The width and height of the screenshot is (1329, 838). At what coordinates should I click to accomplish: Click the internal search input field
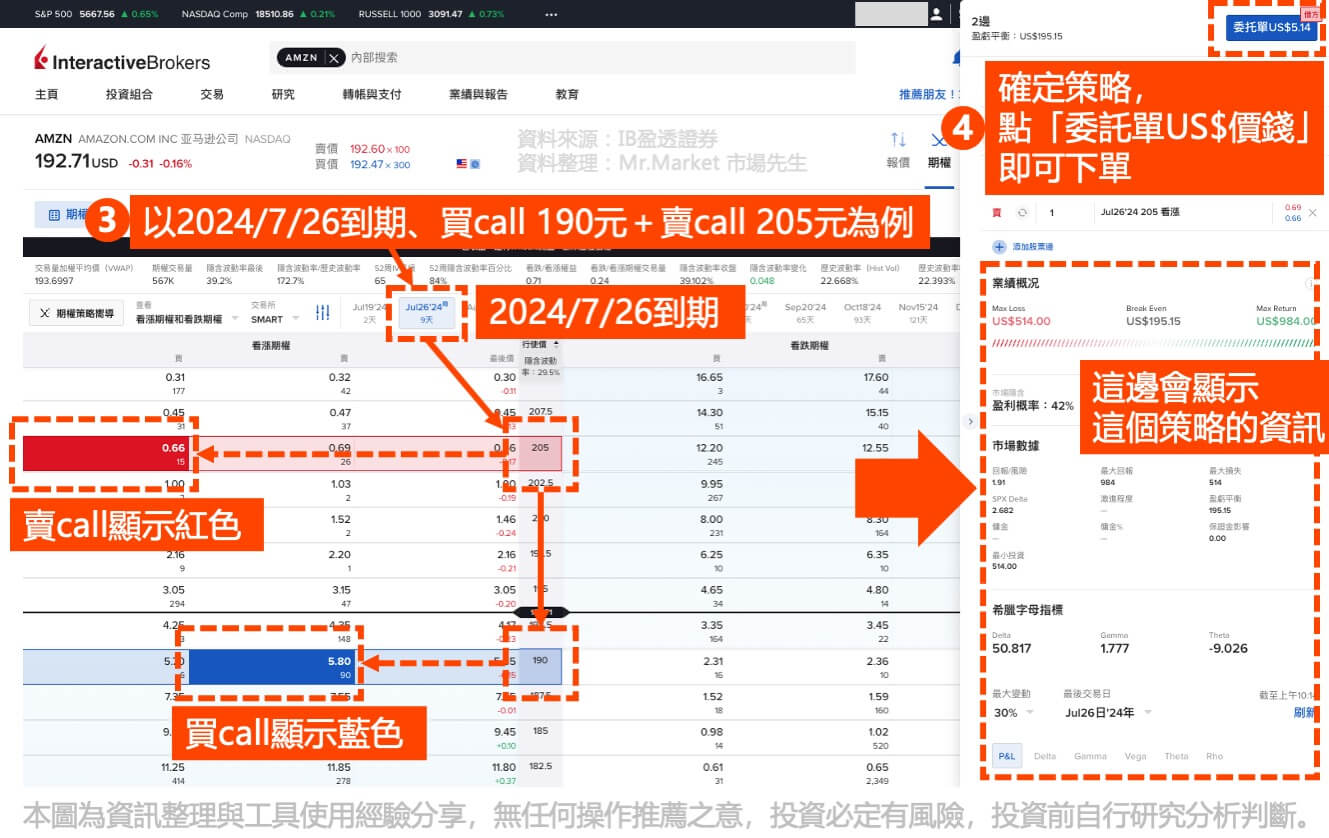click(600, 58)
